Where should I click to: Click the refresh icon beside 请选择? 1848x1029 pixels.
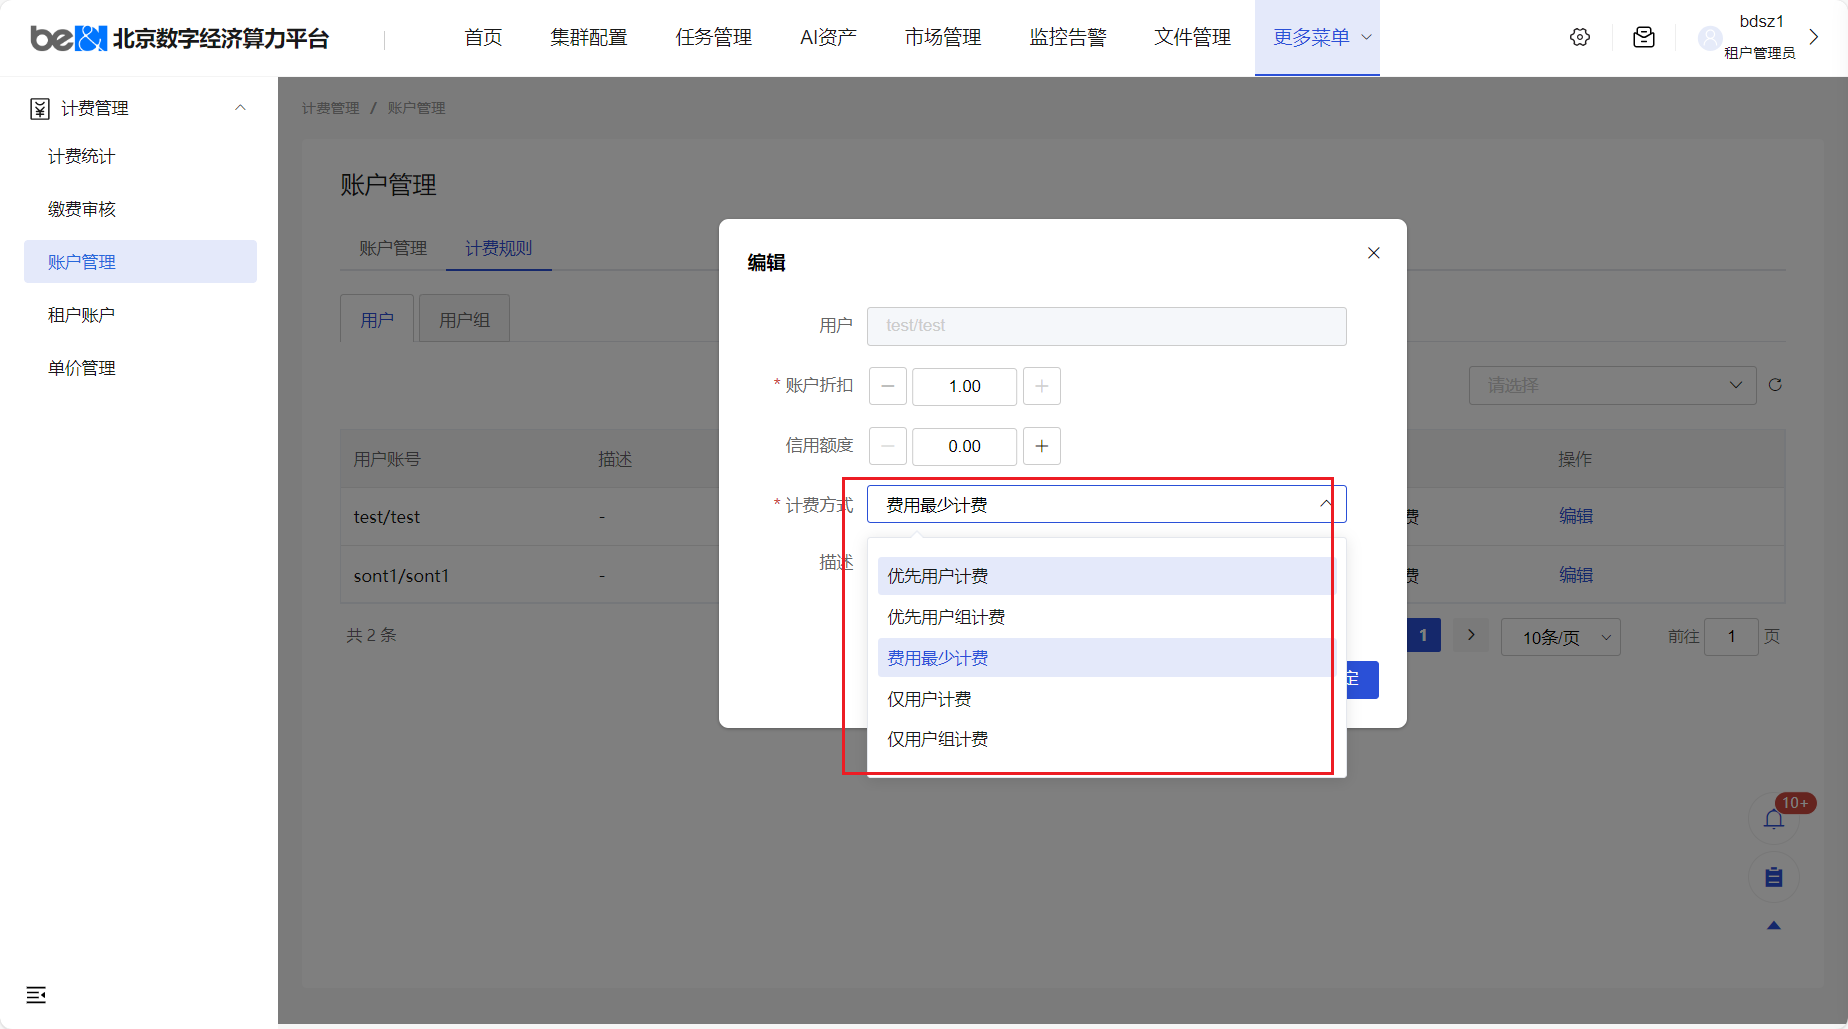[1776, 385]
